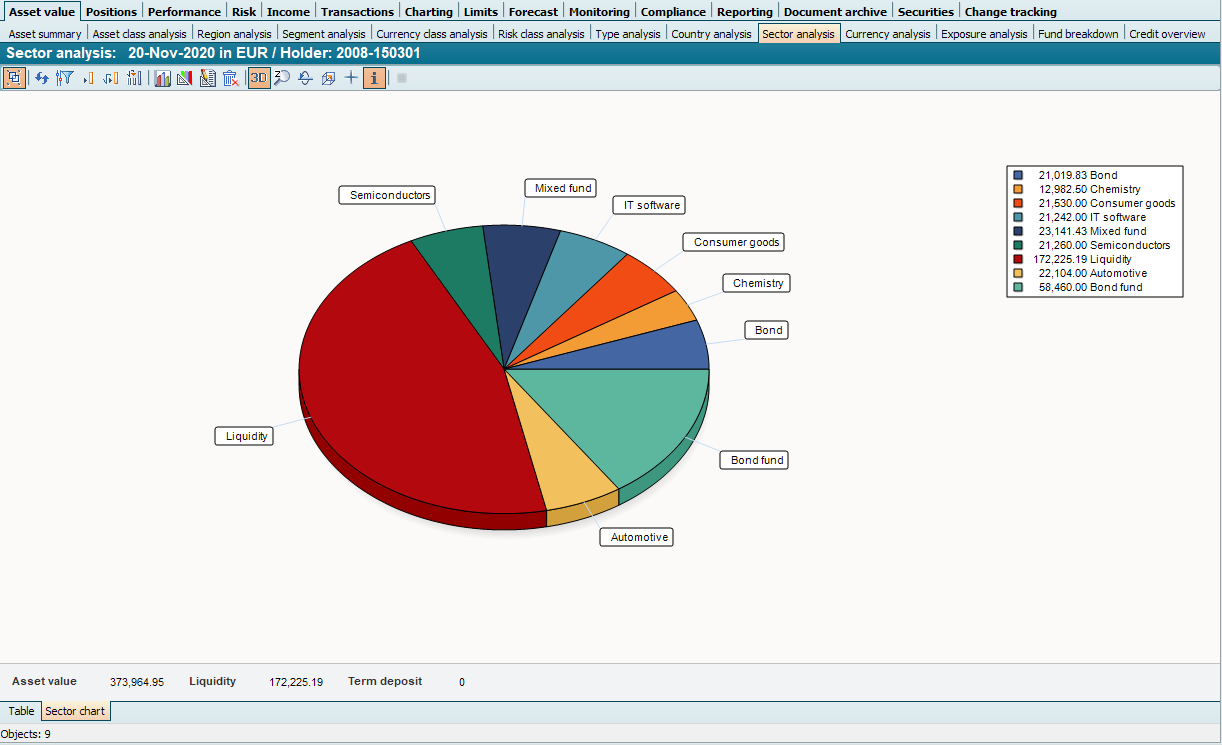Click the trash can delete icon
The height and width of the screenshot is (745, 1222).
point(230,78)
